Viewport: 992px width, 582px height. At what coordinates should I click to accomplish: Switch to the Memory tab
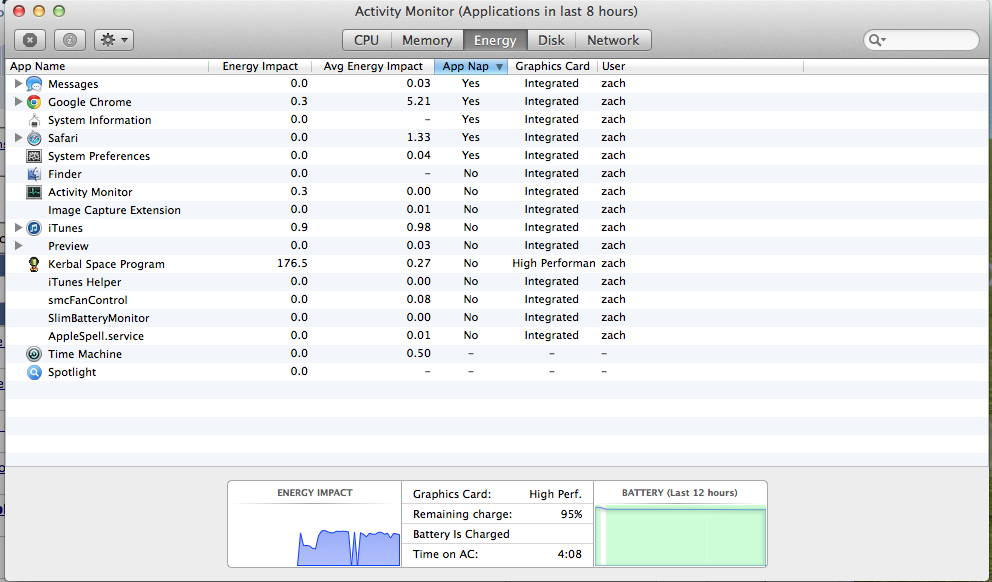coord(427,40)
